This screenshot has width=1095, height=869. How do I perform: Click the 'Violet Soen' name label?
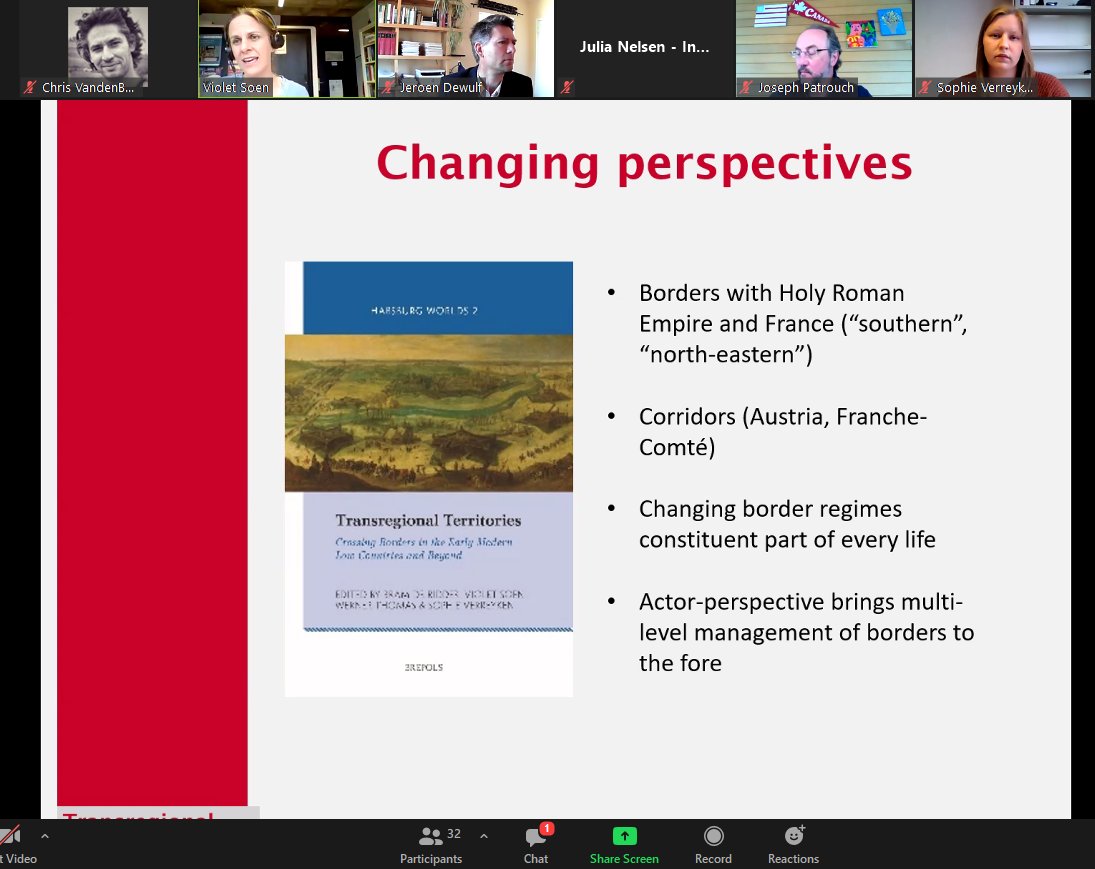(x=235, y=87)
